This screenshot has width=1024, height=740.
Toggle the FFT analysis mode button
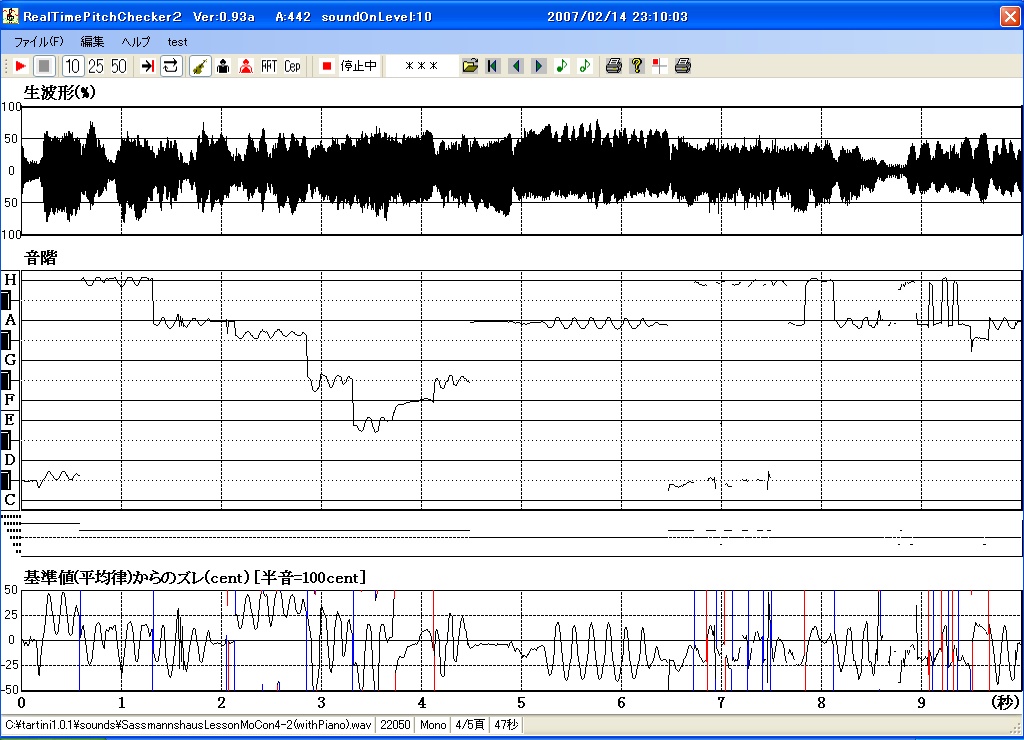[269, 66]
